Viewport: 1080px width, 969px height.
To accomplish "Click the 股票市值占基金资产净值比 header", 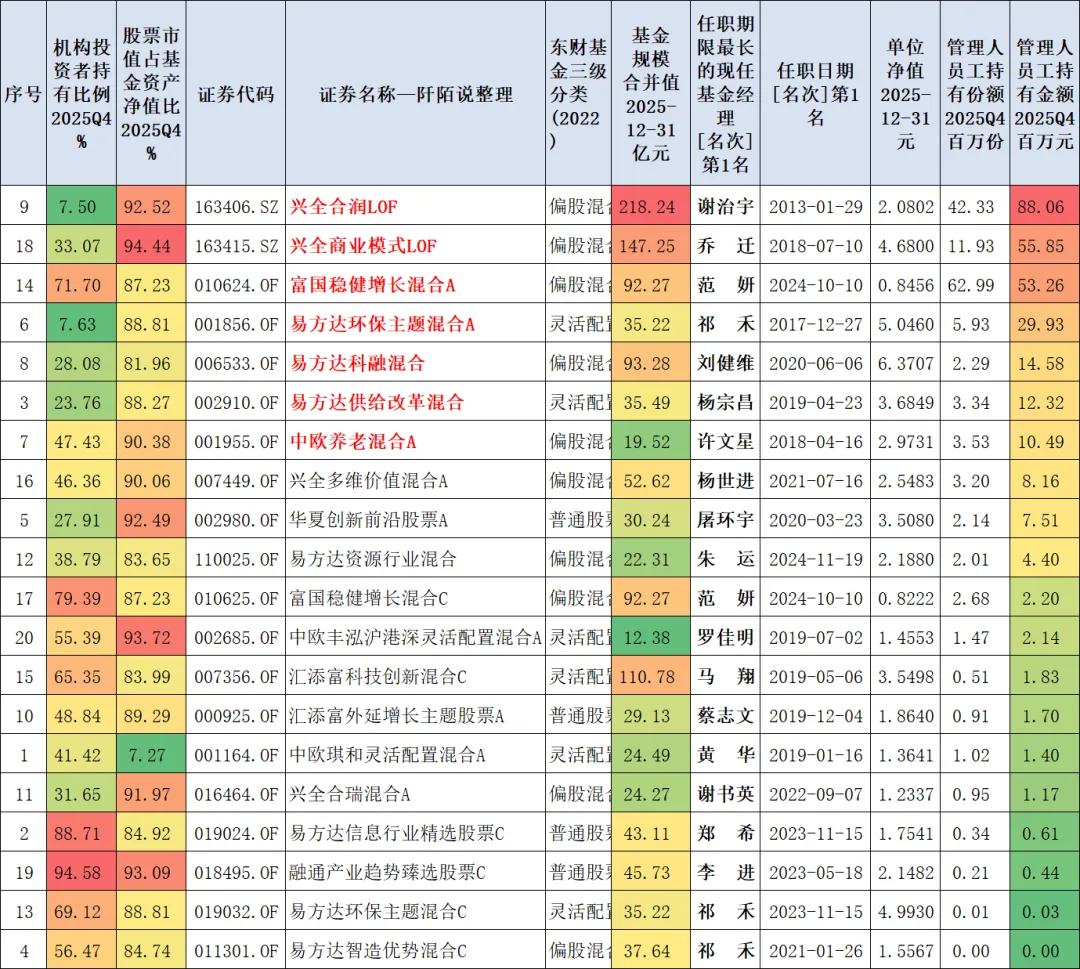I will [x=151, y=94].
